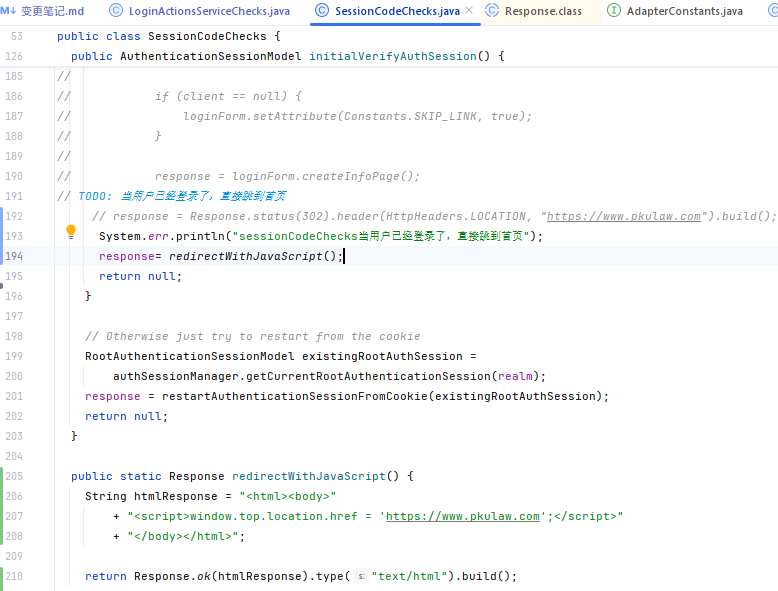778x591 pixels.
Task: Click the initialVerifyAuthSession method name
Action: click(x=392, y=56)
